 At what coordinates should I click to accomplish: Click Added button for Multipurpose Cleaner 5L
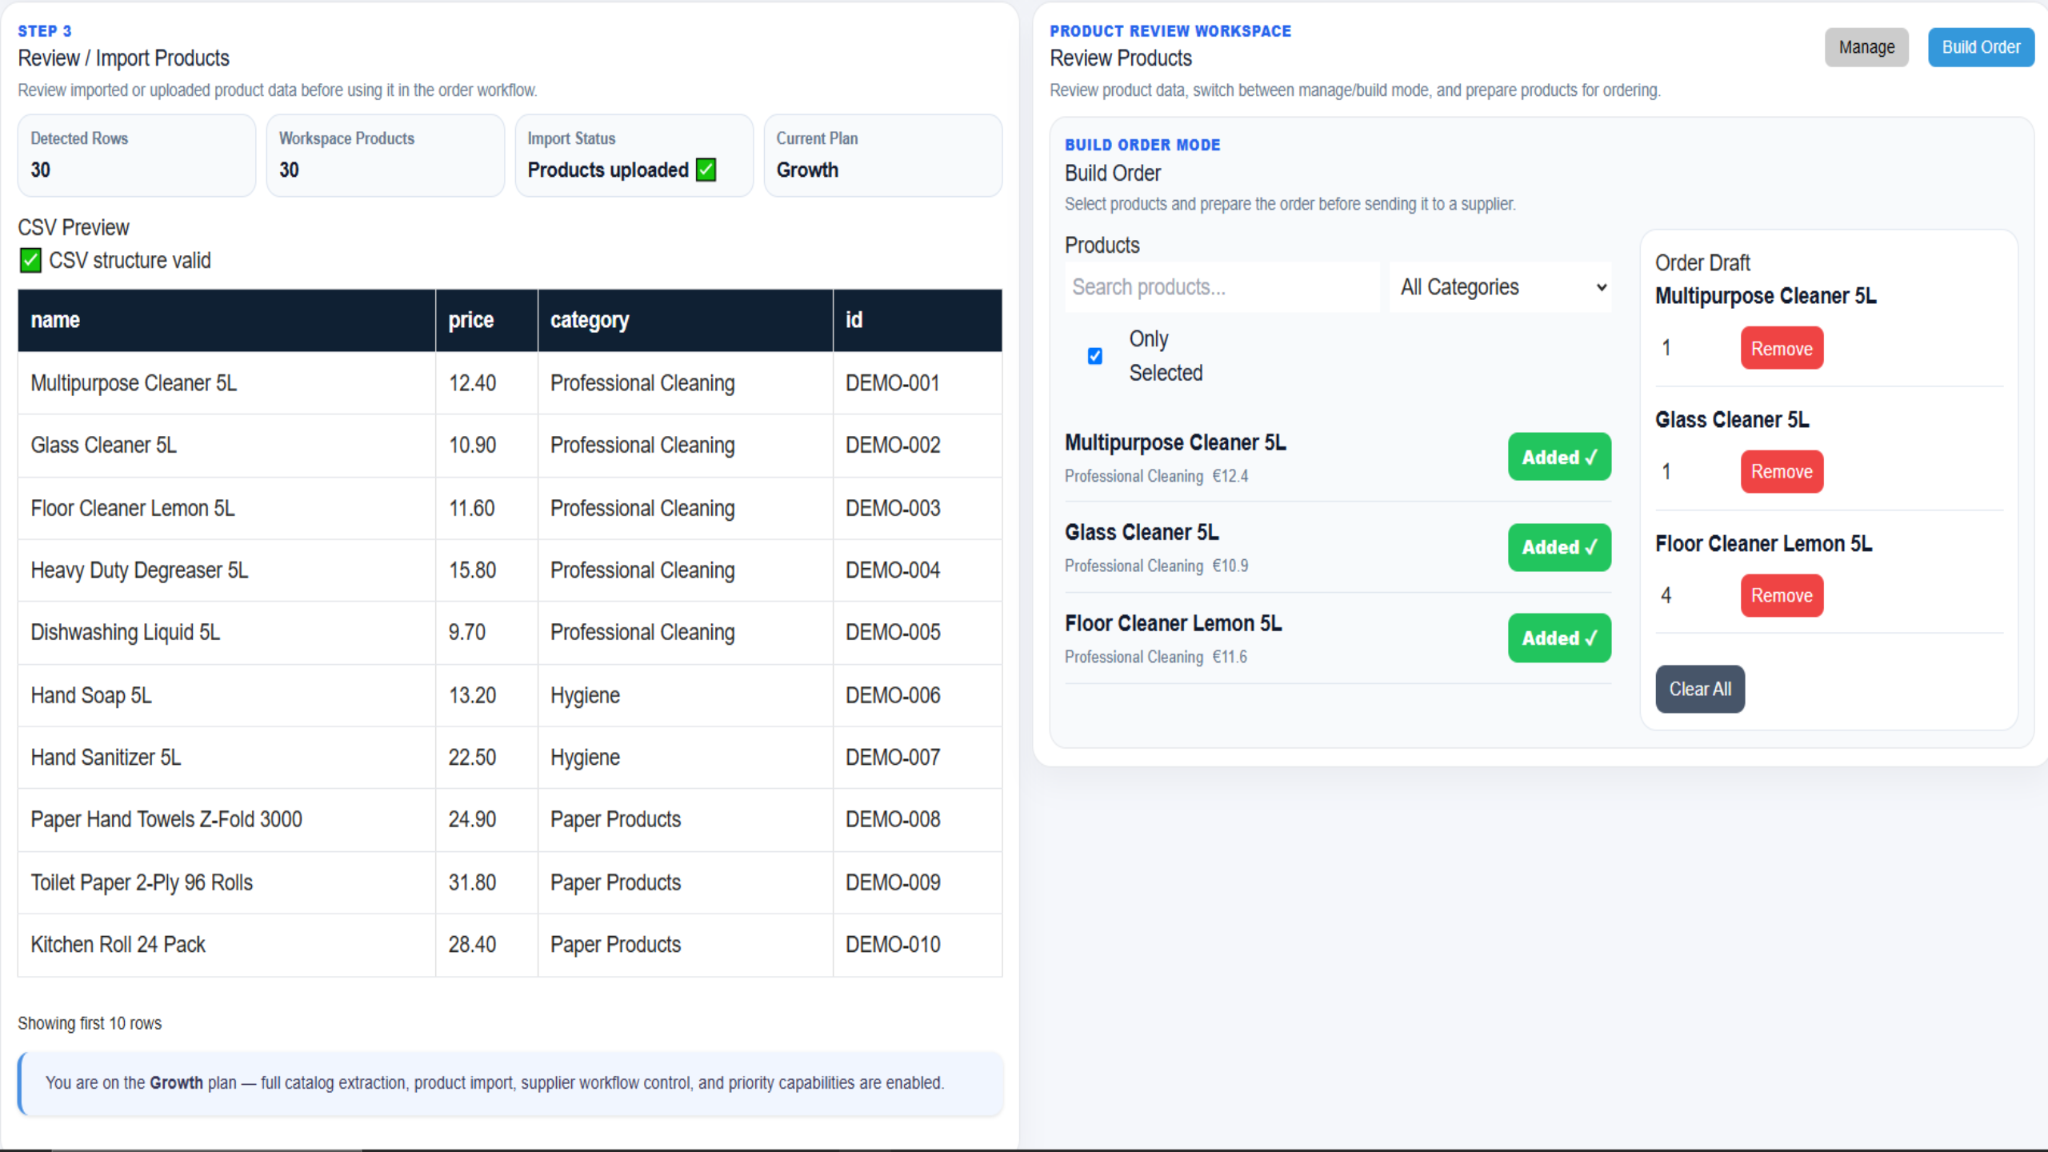point(1559,457)
